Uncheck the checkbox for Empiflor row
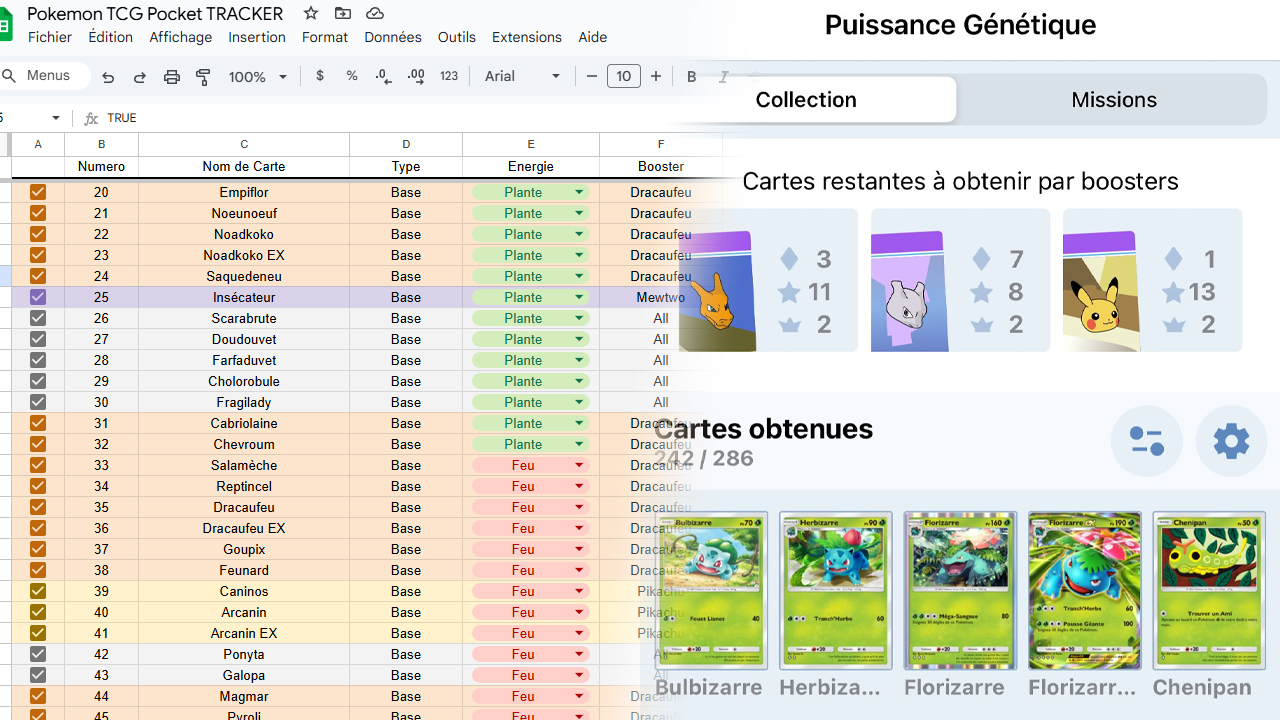The width and height of the screenshot is (1280, 720). coord(38,192)
